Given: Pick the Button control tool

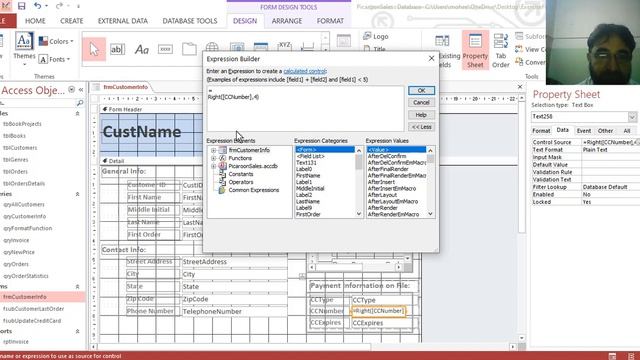Looking at the screenshot, I should tap(165, 49).
